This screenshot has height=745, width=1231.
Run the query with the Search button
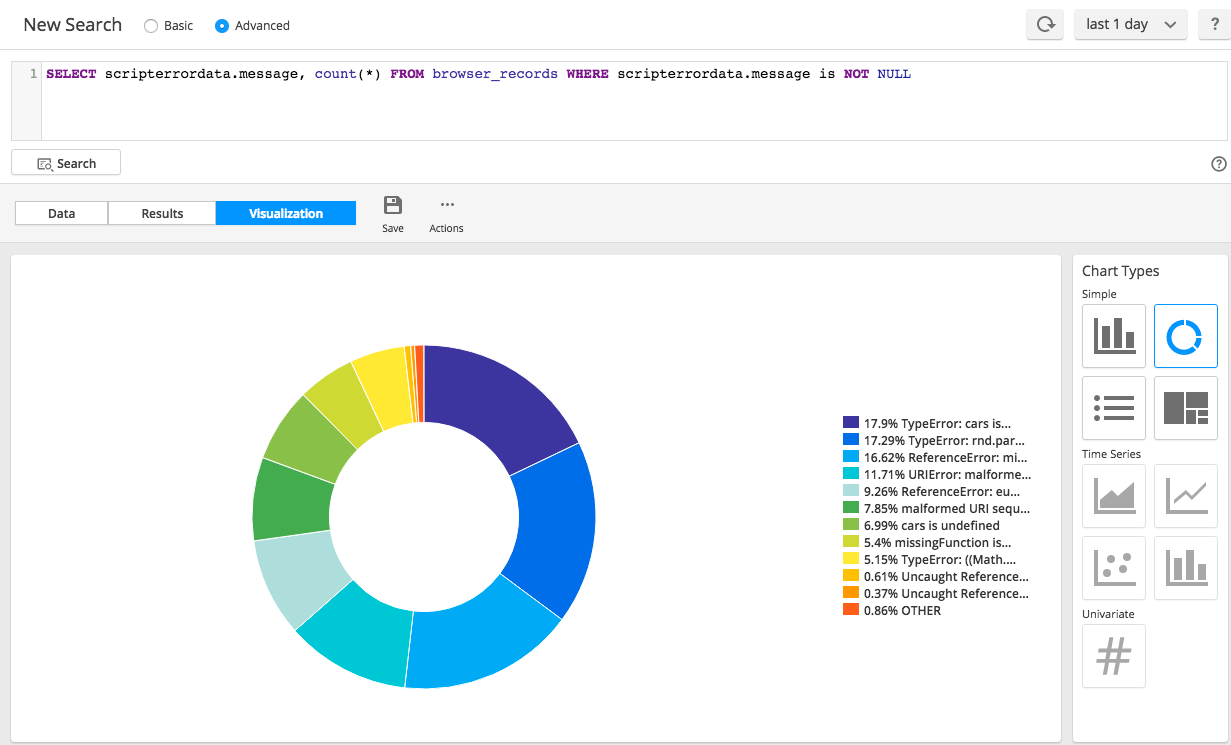[66, 163]
